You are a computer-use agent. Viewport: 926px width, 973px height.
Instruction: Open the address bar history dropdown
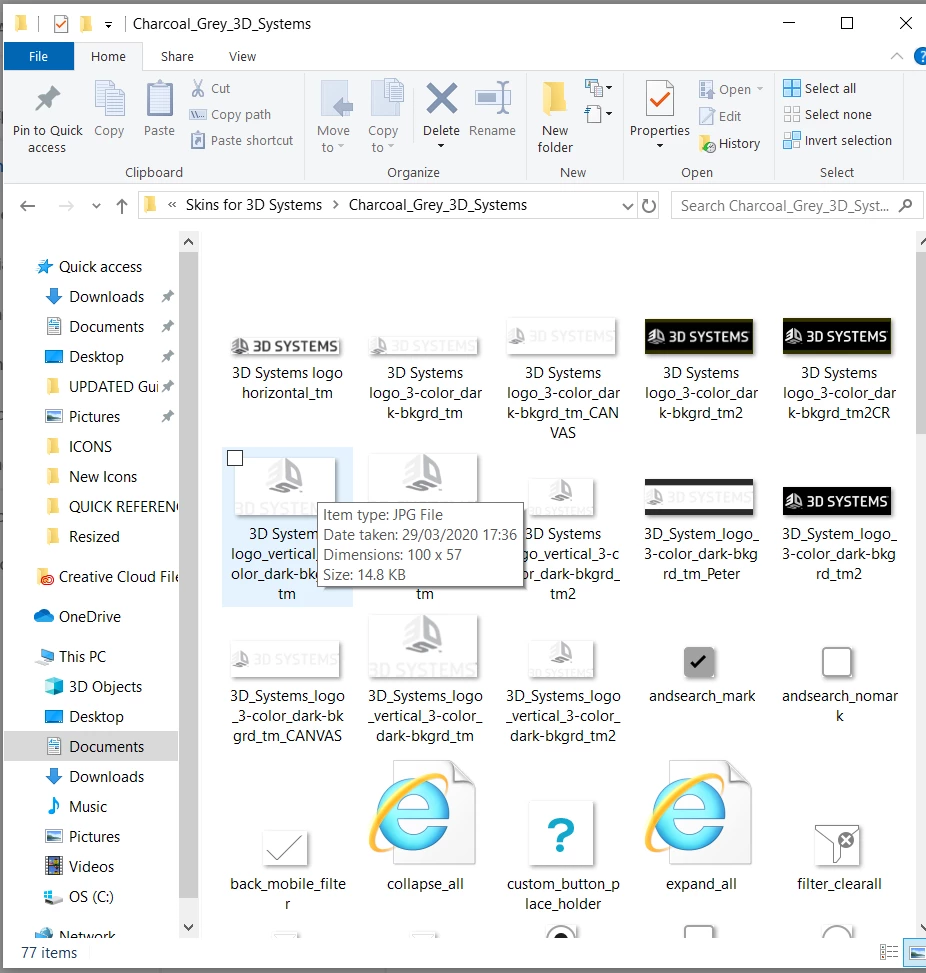[x=627, y=206]
